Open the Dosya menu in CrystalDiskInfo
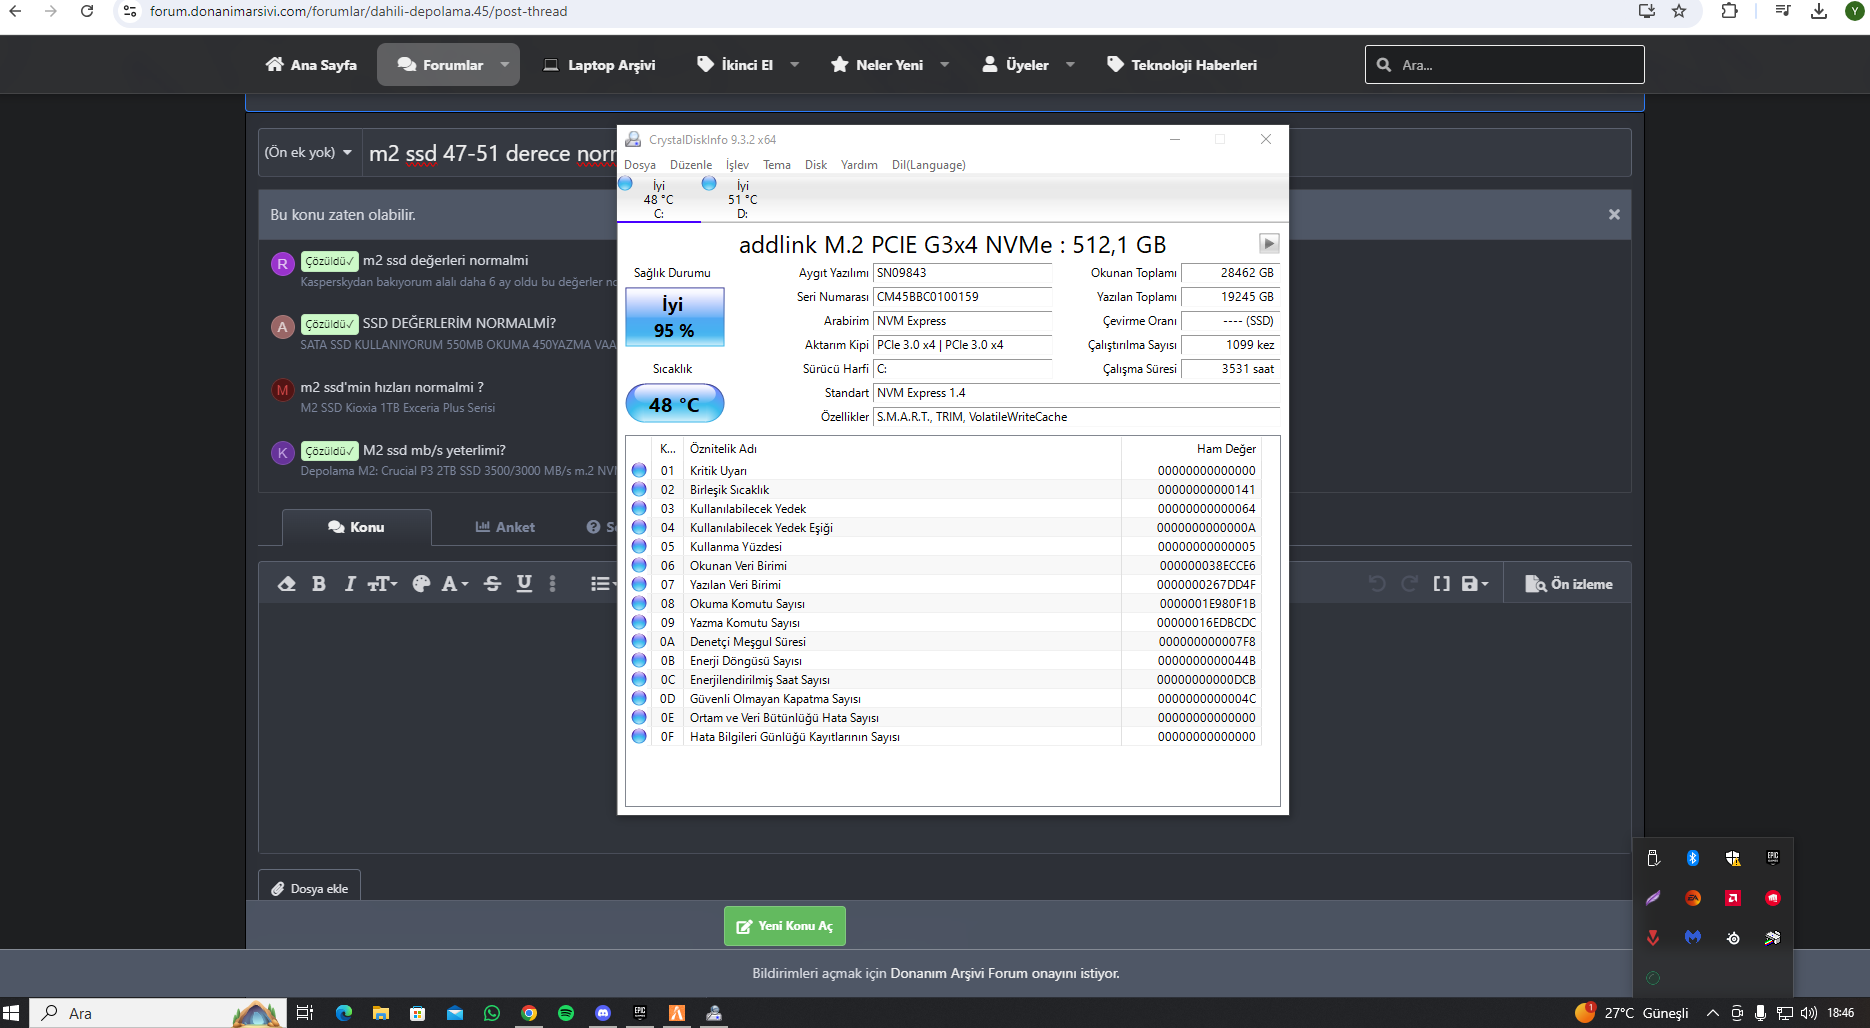This screenshot has width=1870, height=1028. click(x=640, y=165)
